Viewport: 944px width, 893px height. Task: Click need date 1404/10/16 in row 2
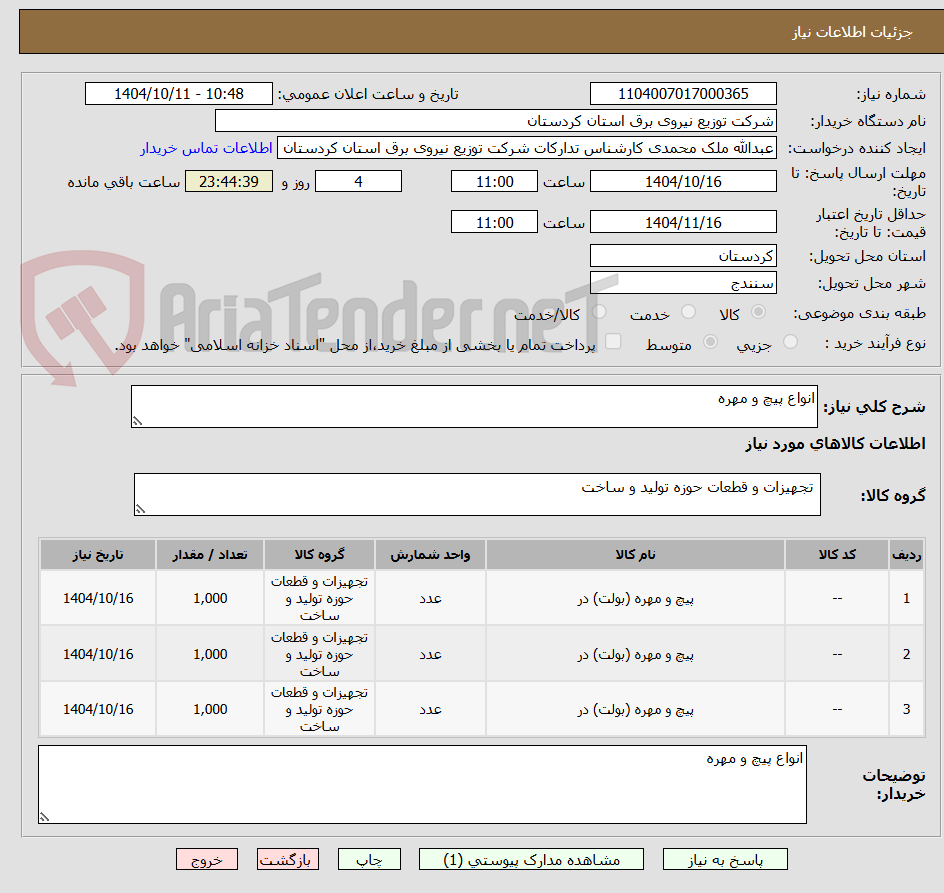(98, 654)
